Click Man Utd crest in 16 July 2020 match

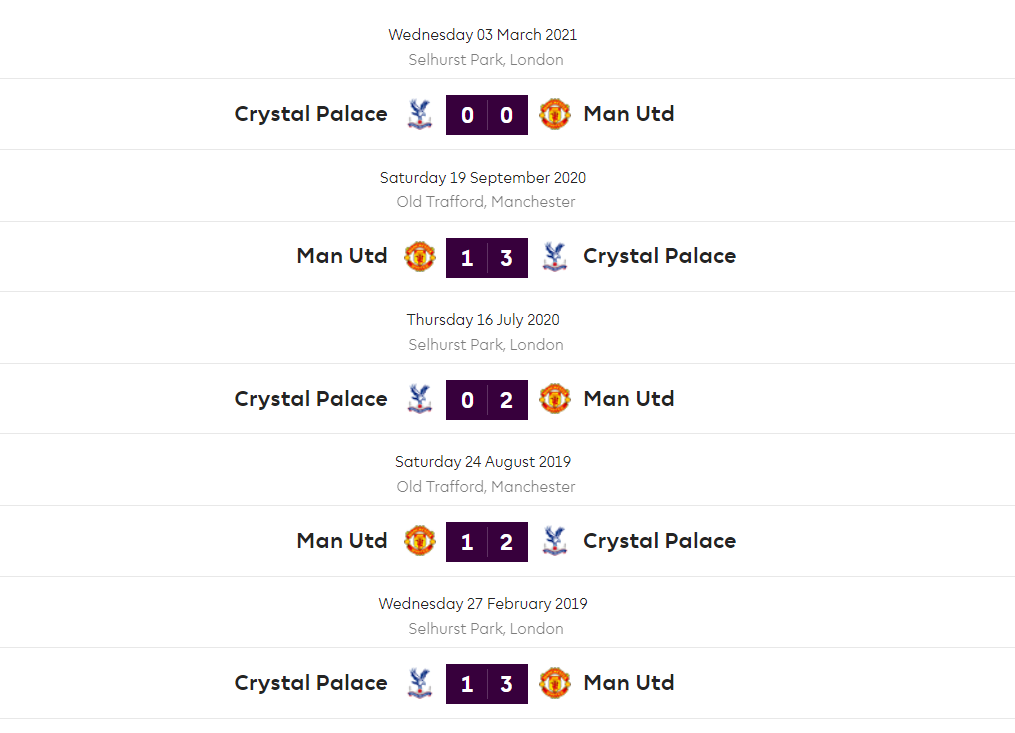point(554,399)
